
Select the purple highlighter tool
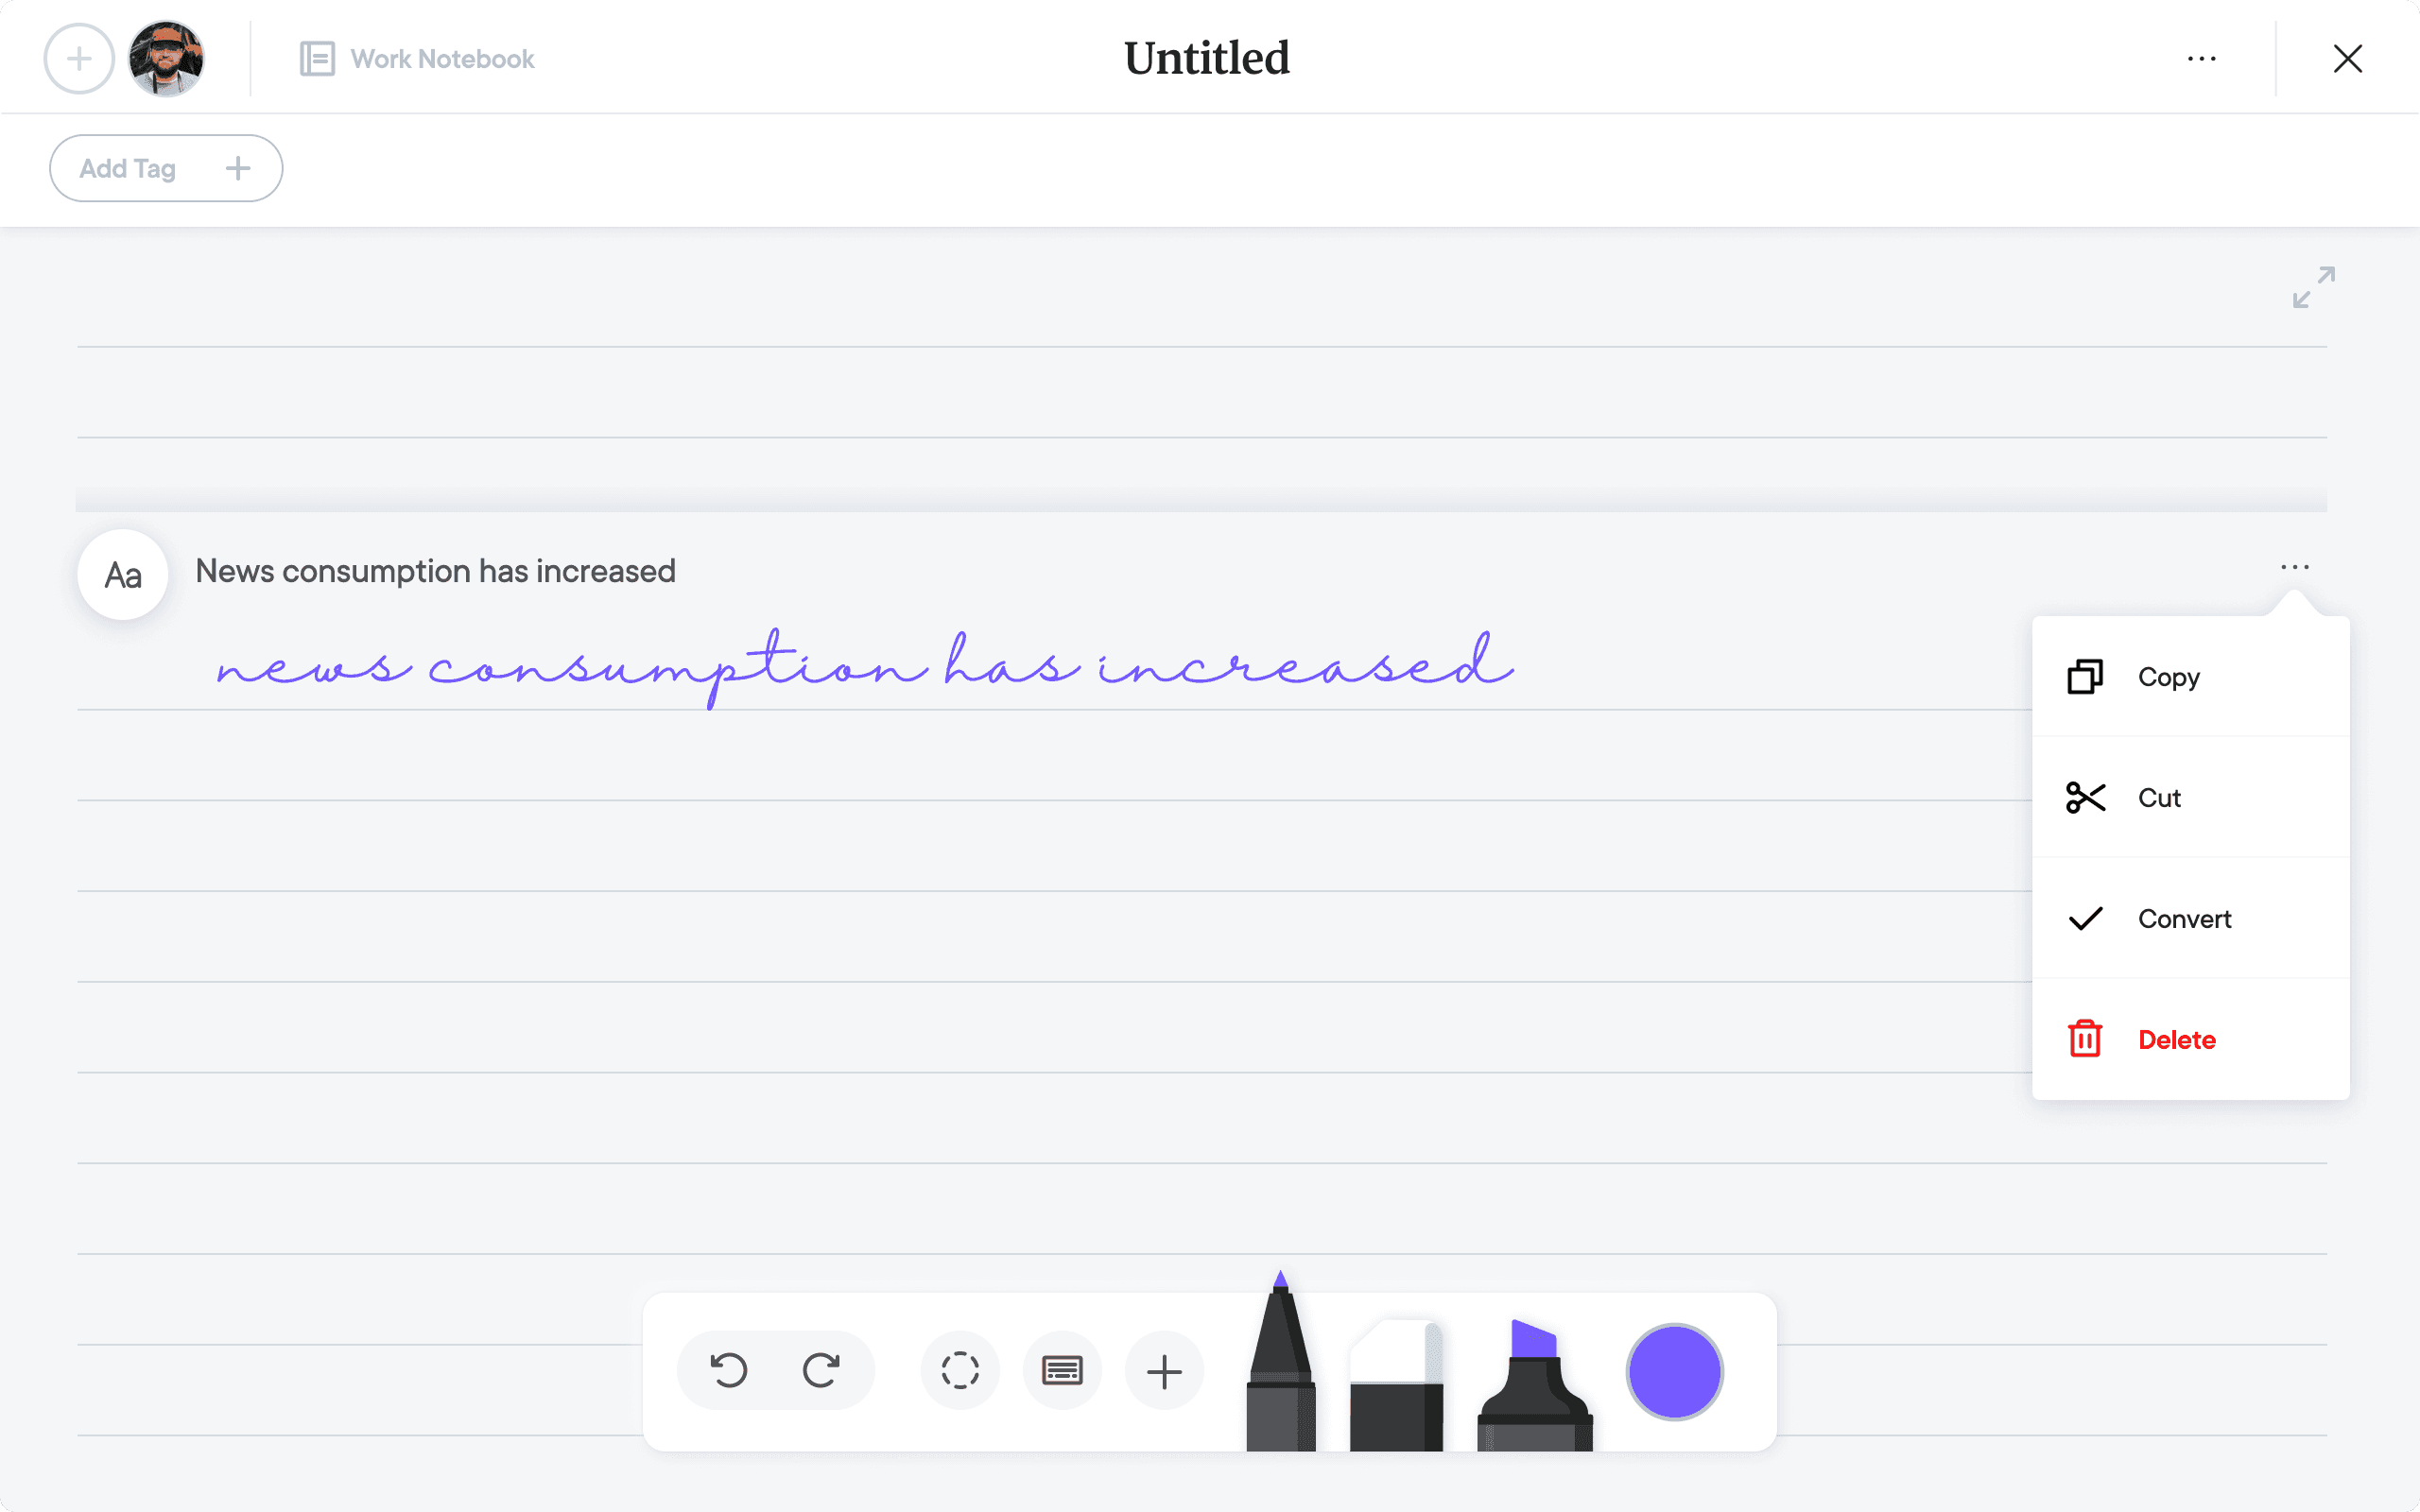click(x=1534, y=1385)
